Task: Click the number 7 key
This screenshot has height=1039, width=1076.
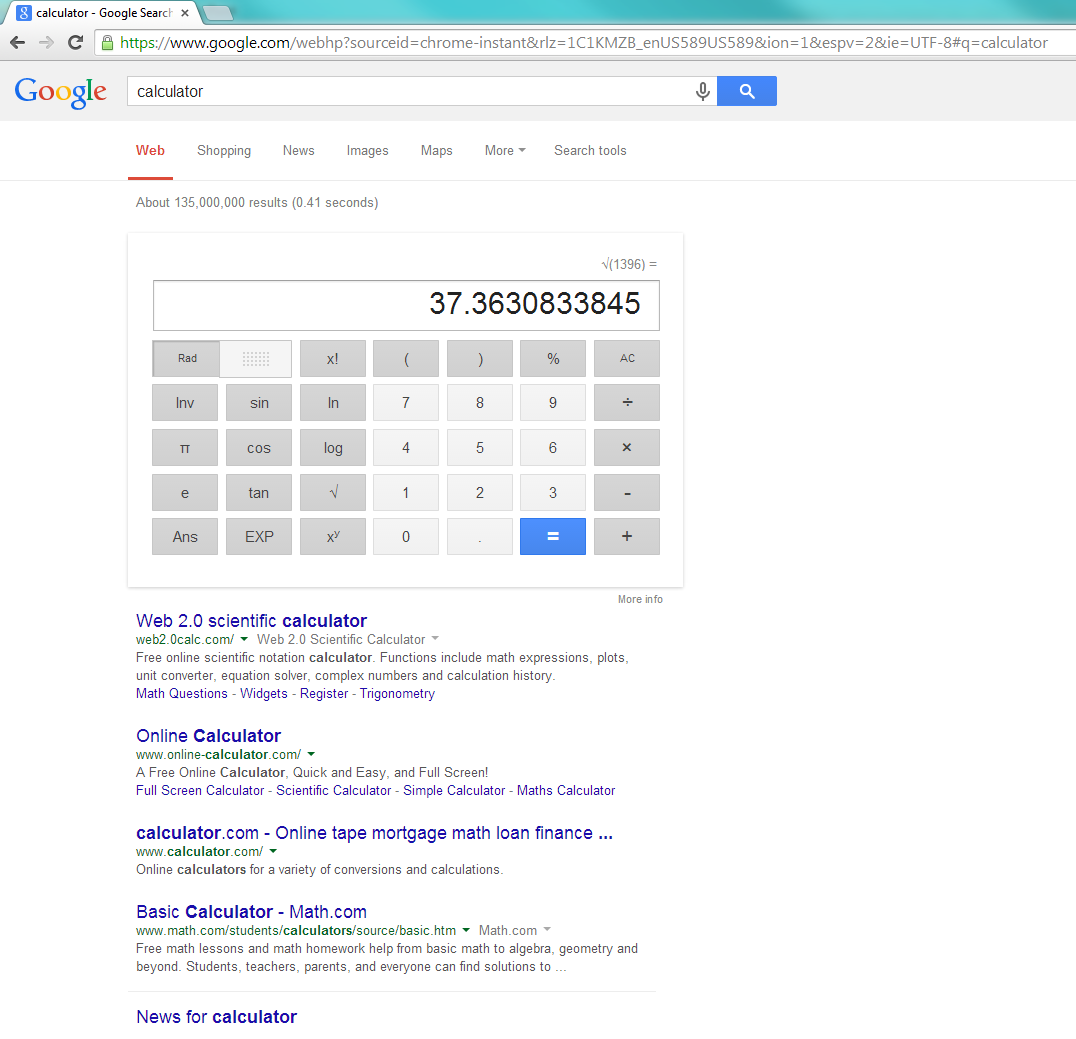Action: point(406,403)
